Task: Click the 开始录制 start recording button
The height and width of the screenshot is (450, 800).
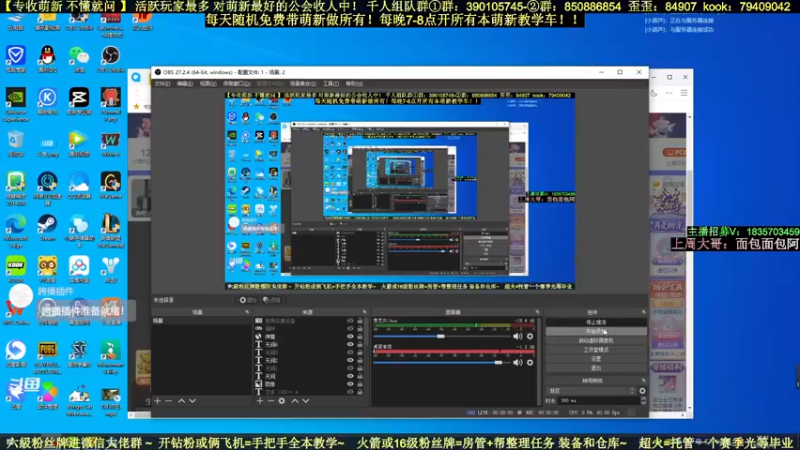Action: point(596,332)
